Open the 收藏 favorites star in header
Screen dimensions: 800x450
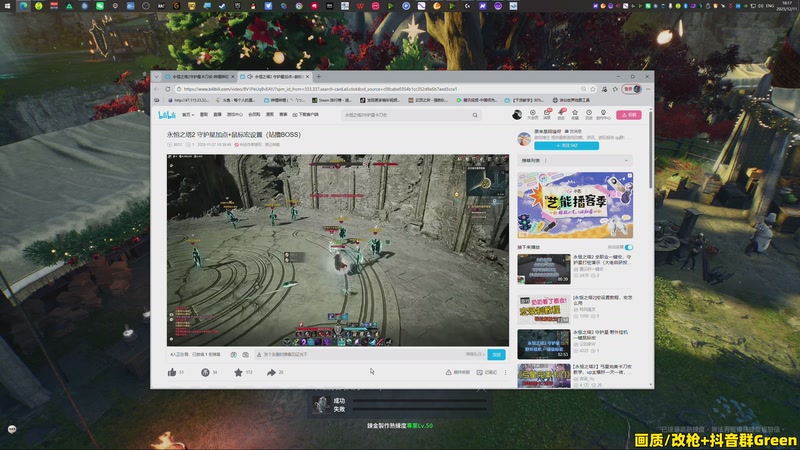(x=575, y=114)
